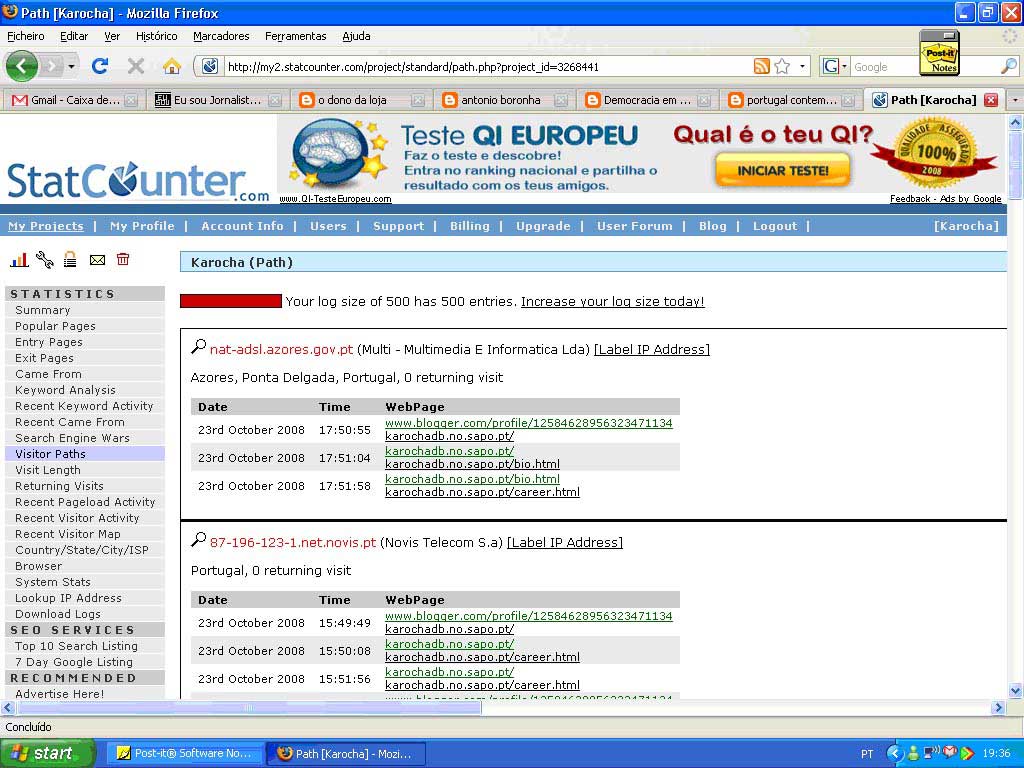Click the Firefox Back button
This screenshot has width=1024, height=768.
(22, 66)
